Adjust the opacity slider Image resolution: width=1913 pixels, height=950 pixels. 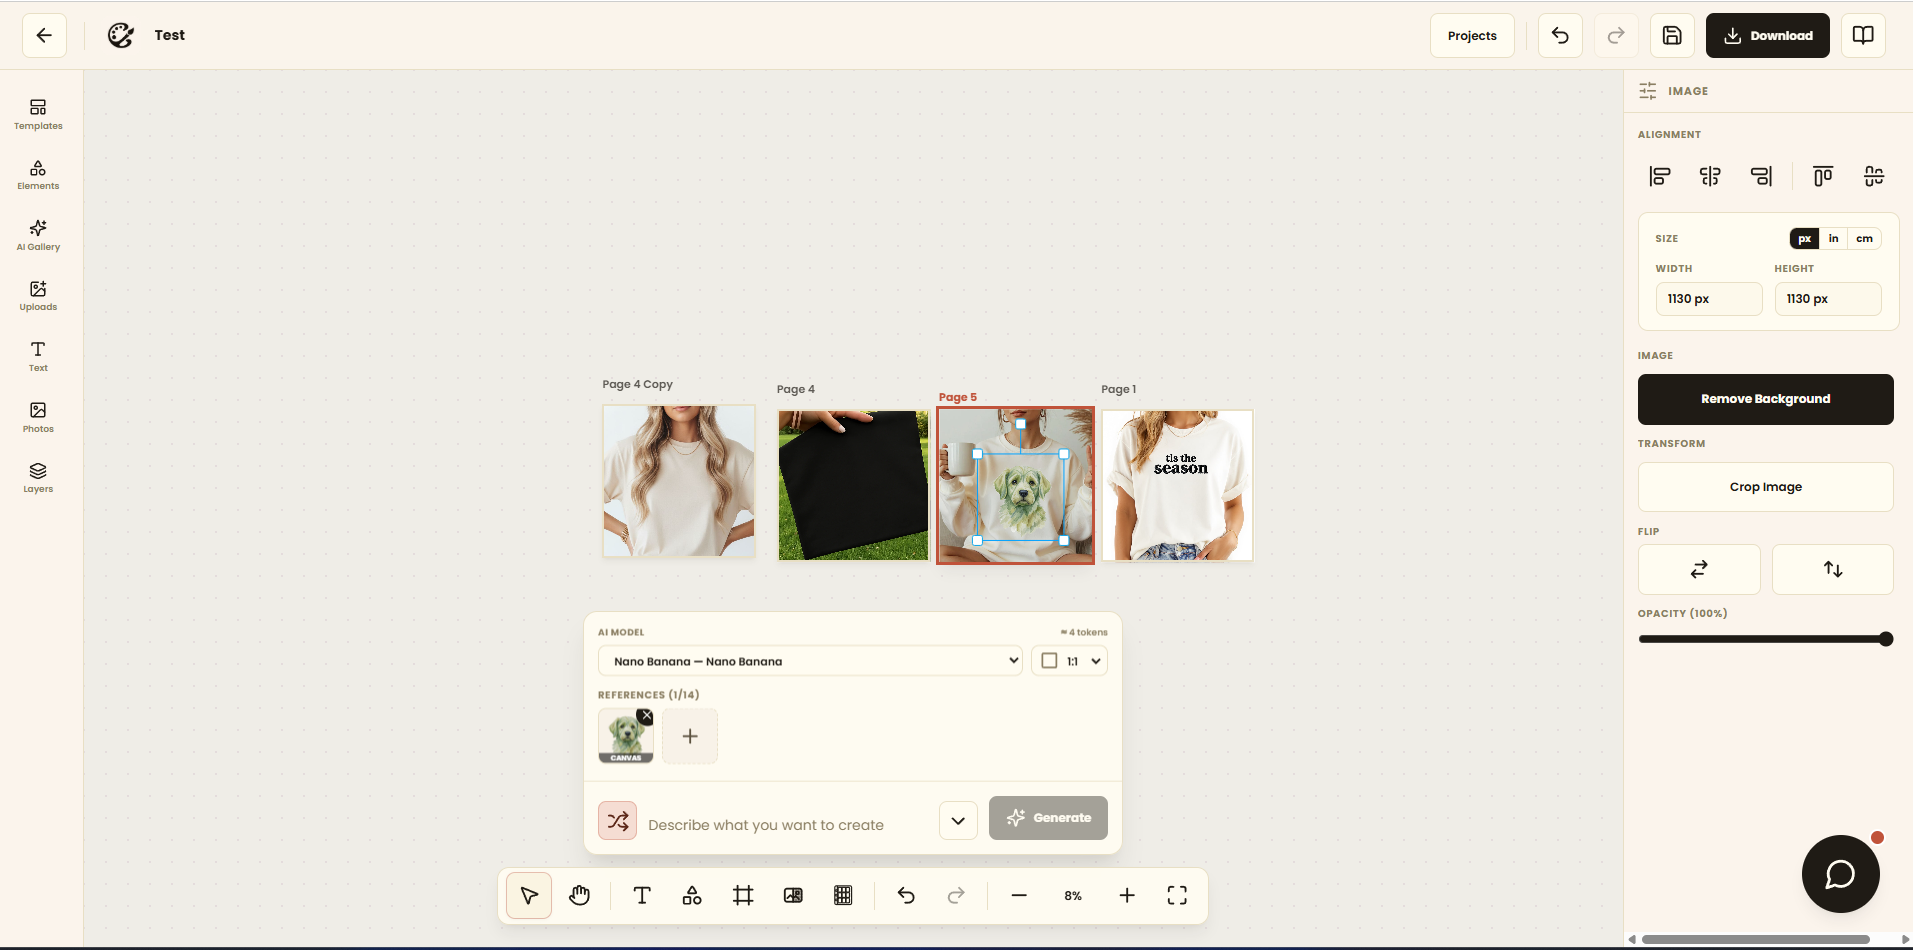[x=1766, y=639]
